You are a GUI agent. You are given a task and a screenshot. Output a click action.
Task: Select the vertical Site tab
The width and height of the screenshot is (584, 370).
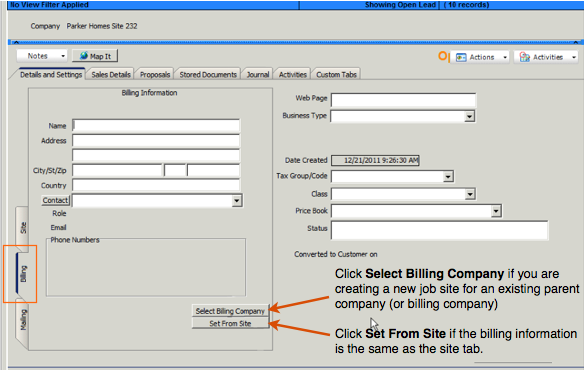22,227
